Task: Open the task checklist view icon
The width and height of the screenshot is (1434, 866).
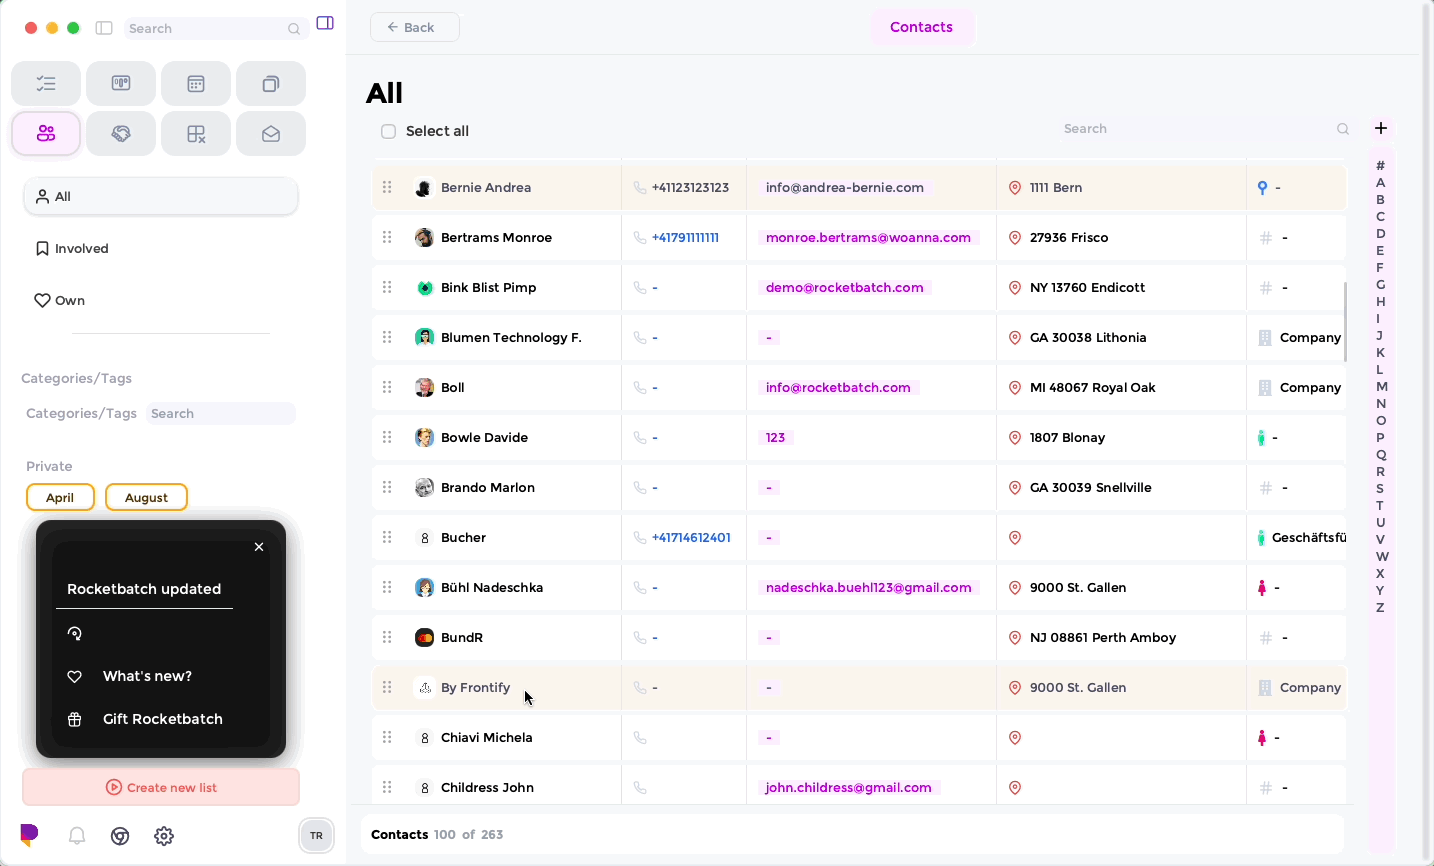Action: 46,84
